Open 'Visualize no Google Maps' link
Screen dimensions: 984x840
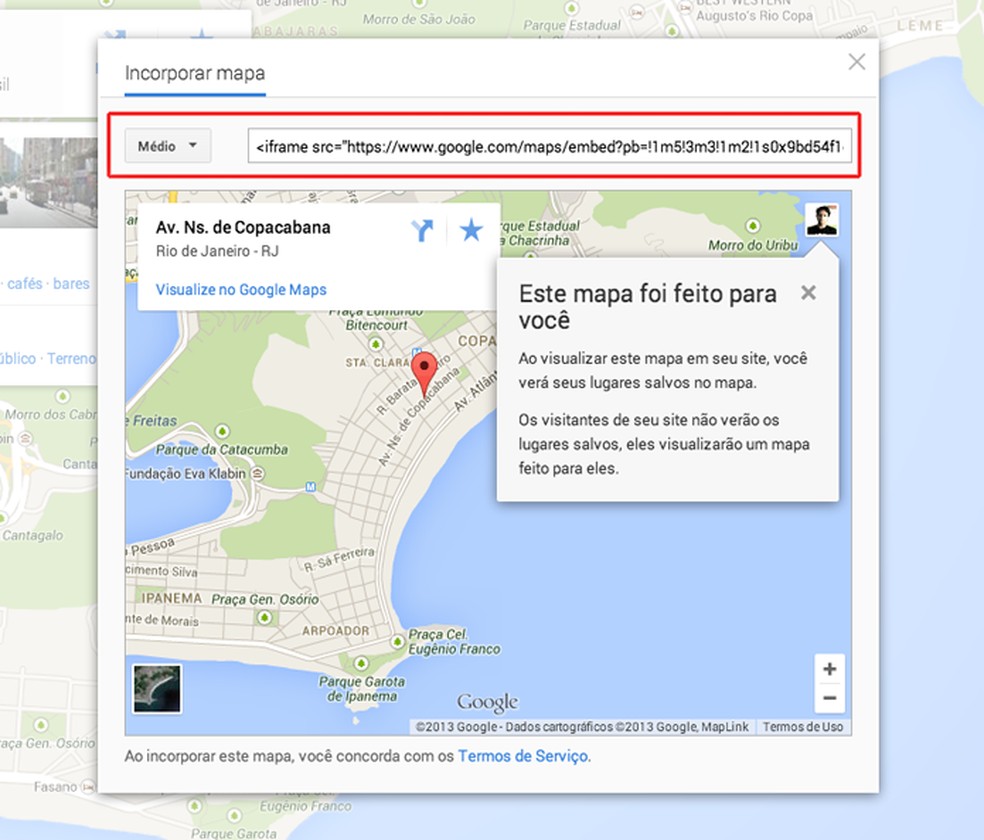coord(240,289)
